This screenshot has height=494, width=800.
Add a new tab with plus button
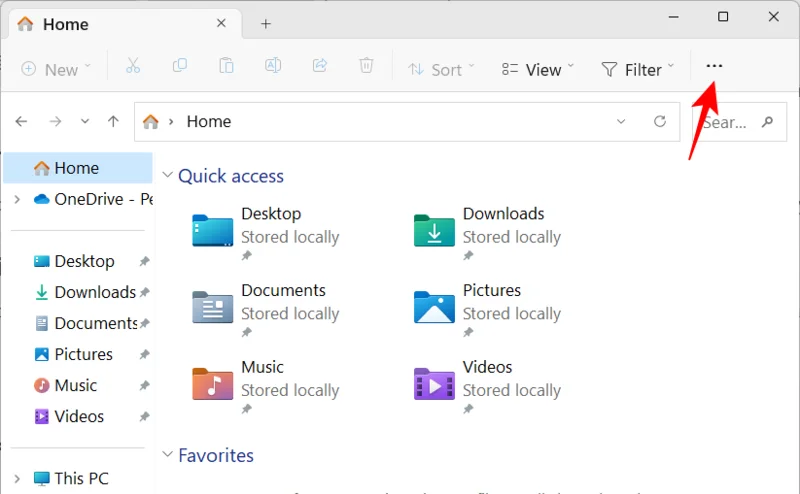265,23
